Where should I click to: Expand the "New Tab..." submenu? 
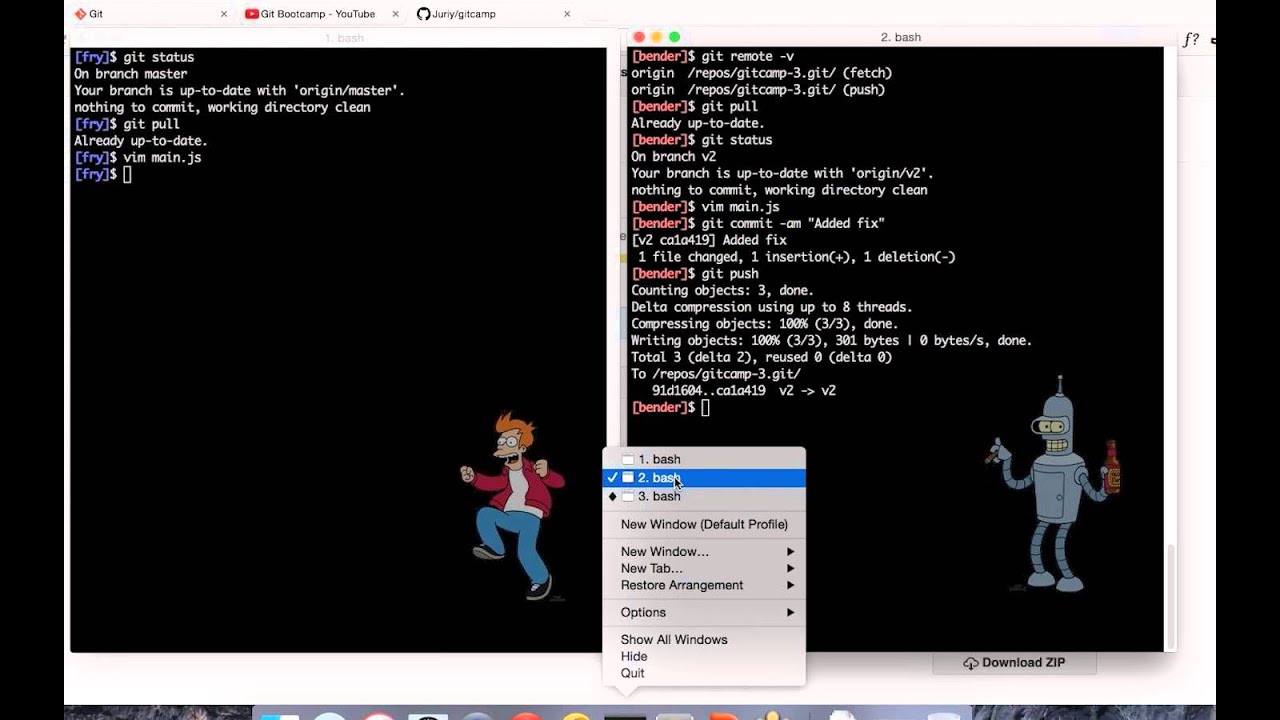tap(704, 568)
